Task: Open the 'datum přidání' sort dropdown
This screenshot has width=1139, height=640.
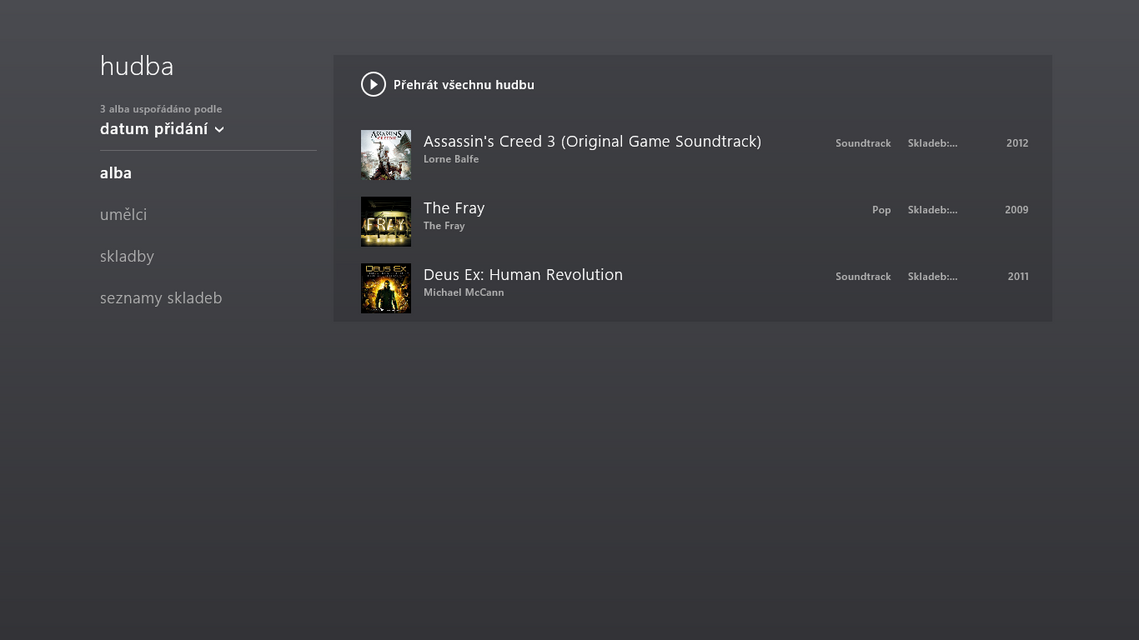Action: [154, 129]
